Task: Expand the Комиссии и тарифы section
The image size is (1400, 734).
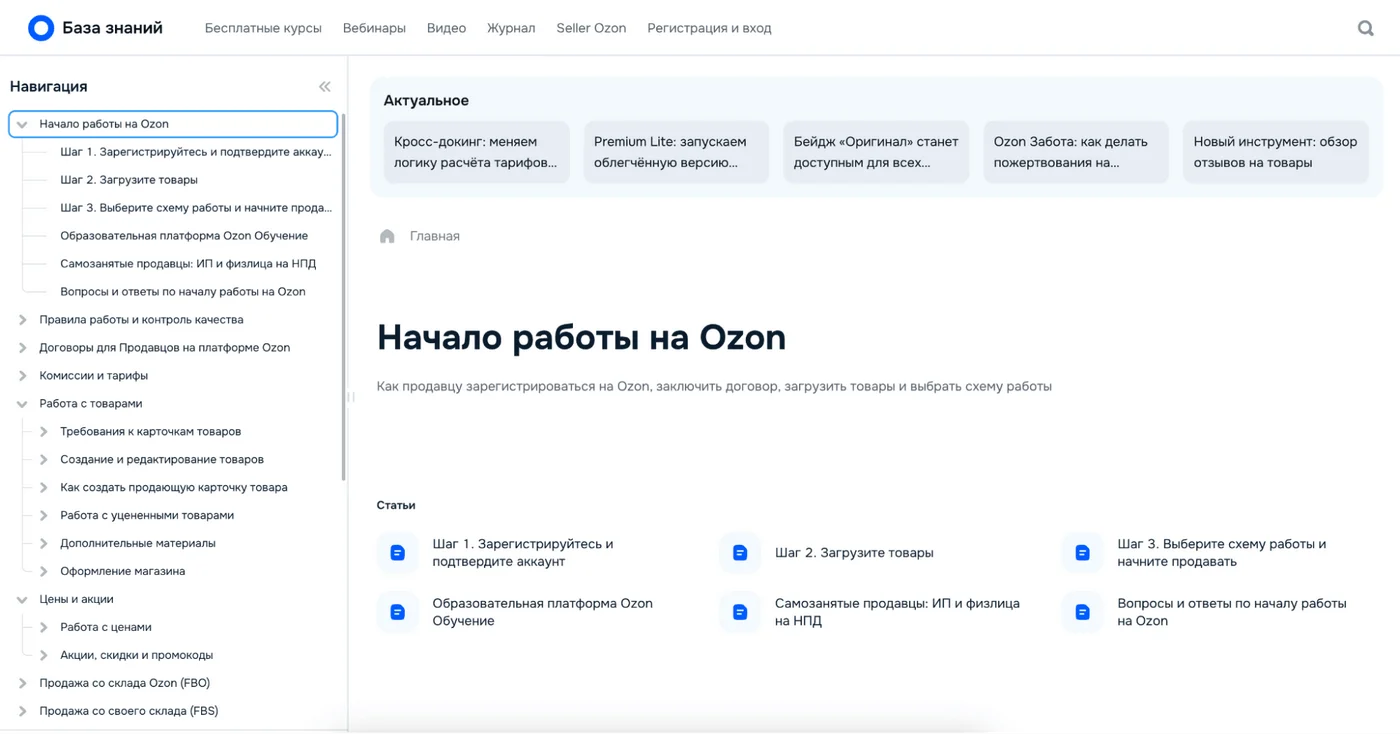Action: tap(22, 376)
